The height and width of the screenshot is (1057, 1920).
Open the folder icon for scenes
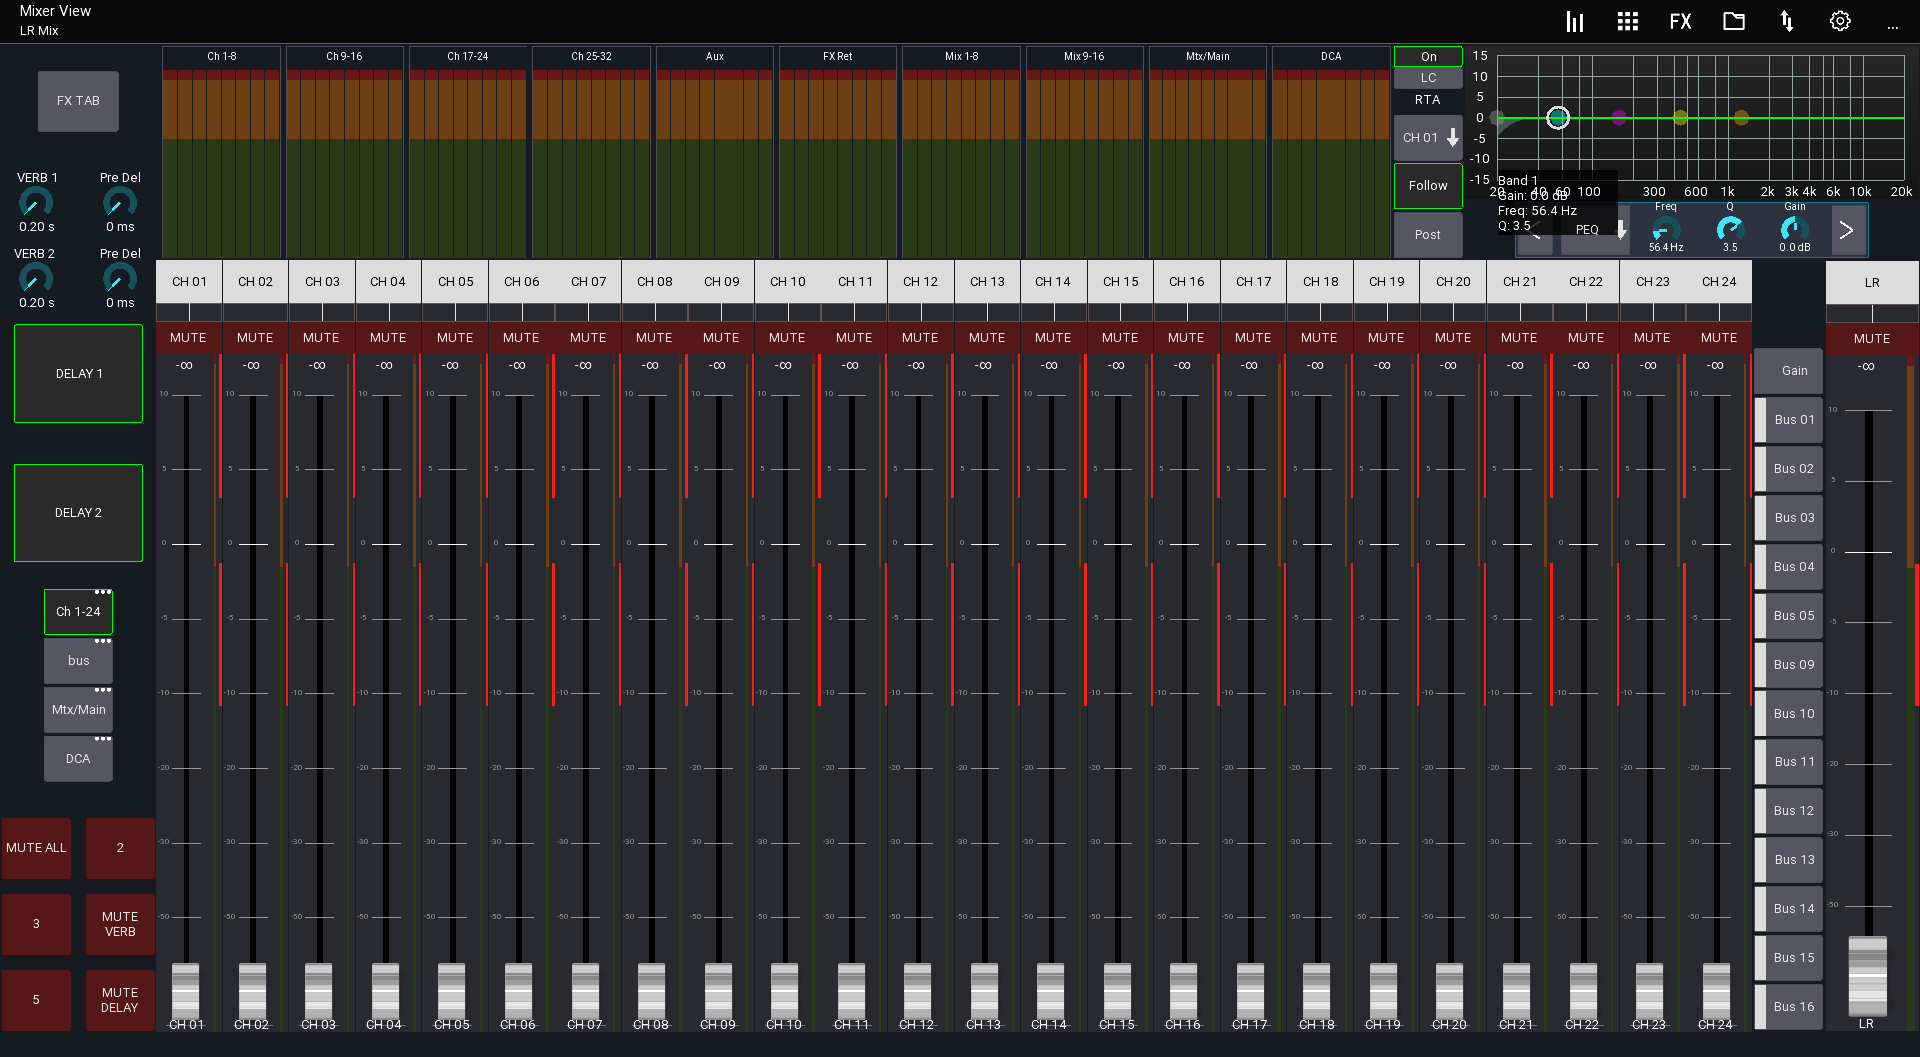tap(1734, 21)
